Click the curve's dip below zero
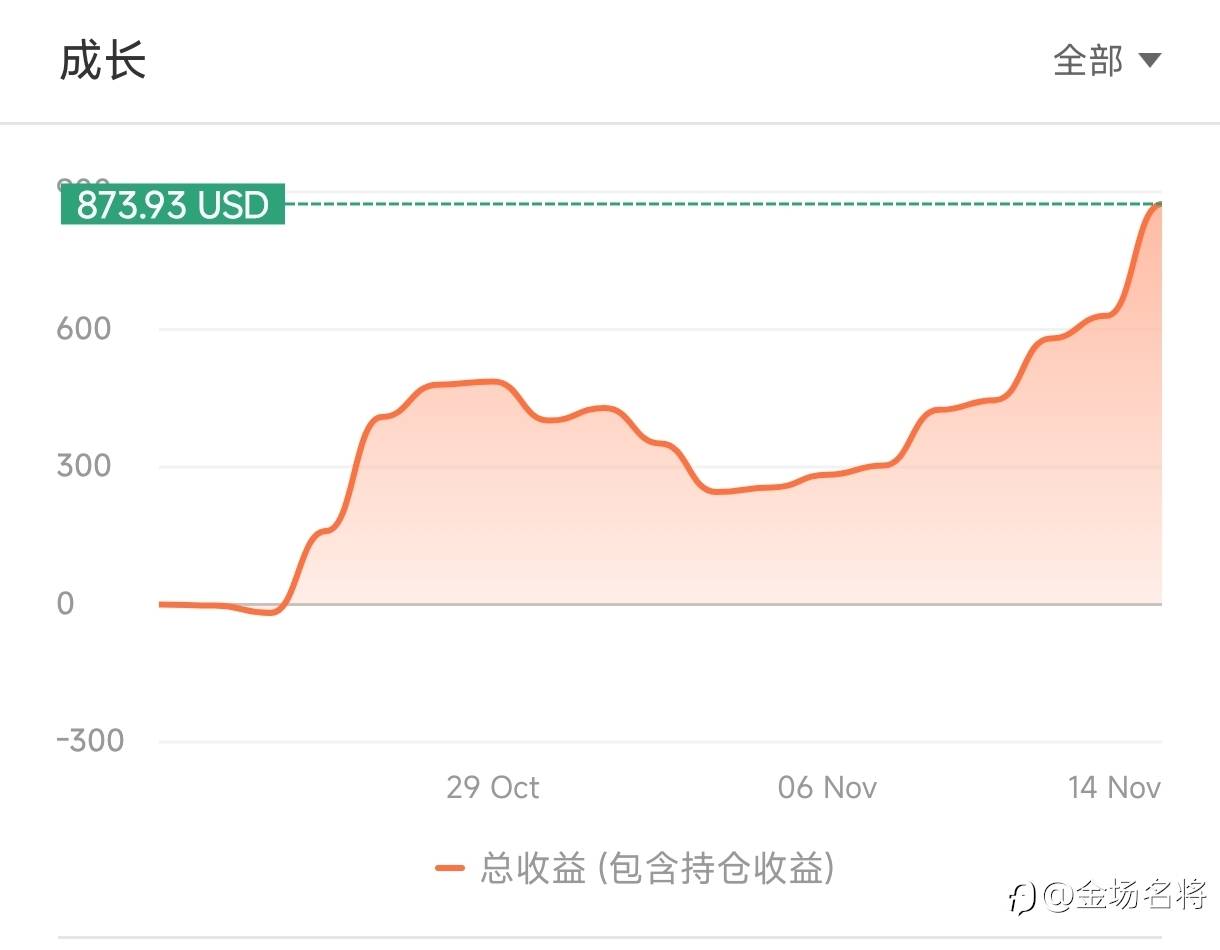 coord(268,612)
